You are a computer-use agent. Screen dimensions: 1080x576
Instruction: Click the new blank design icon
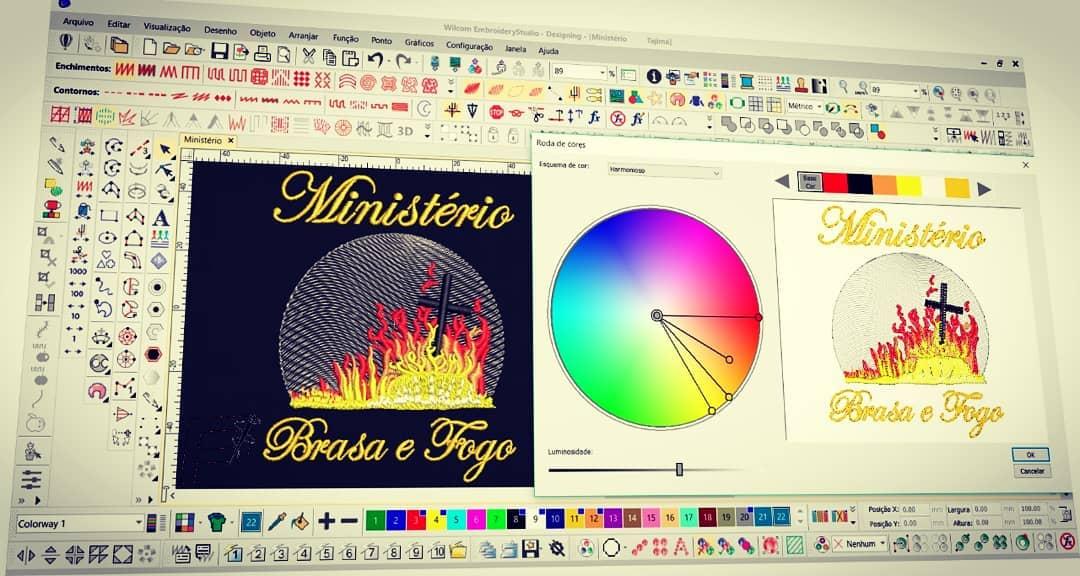pyautogui.click(x=149, y=47)
